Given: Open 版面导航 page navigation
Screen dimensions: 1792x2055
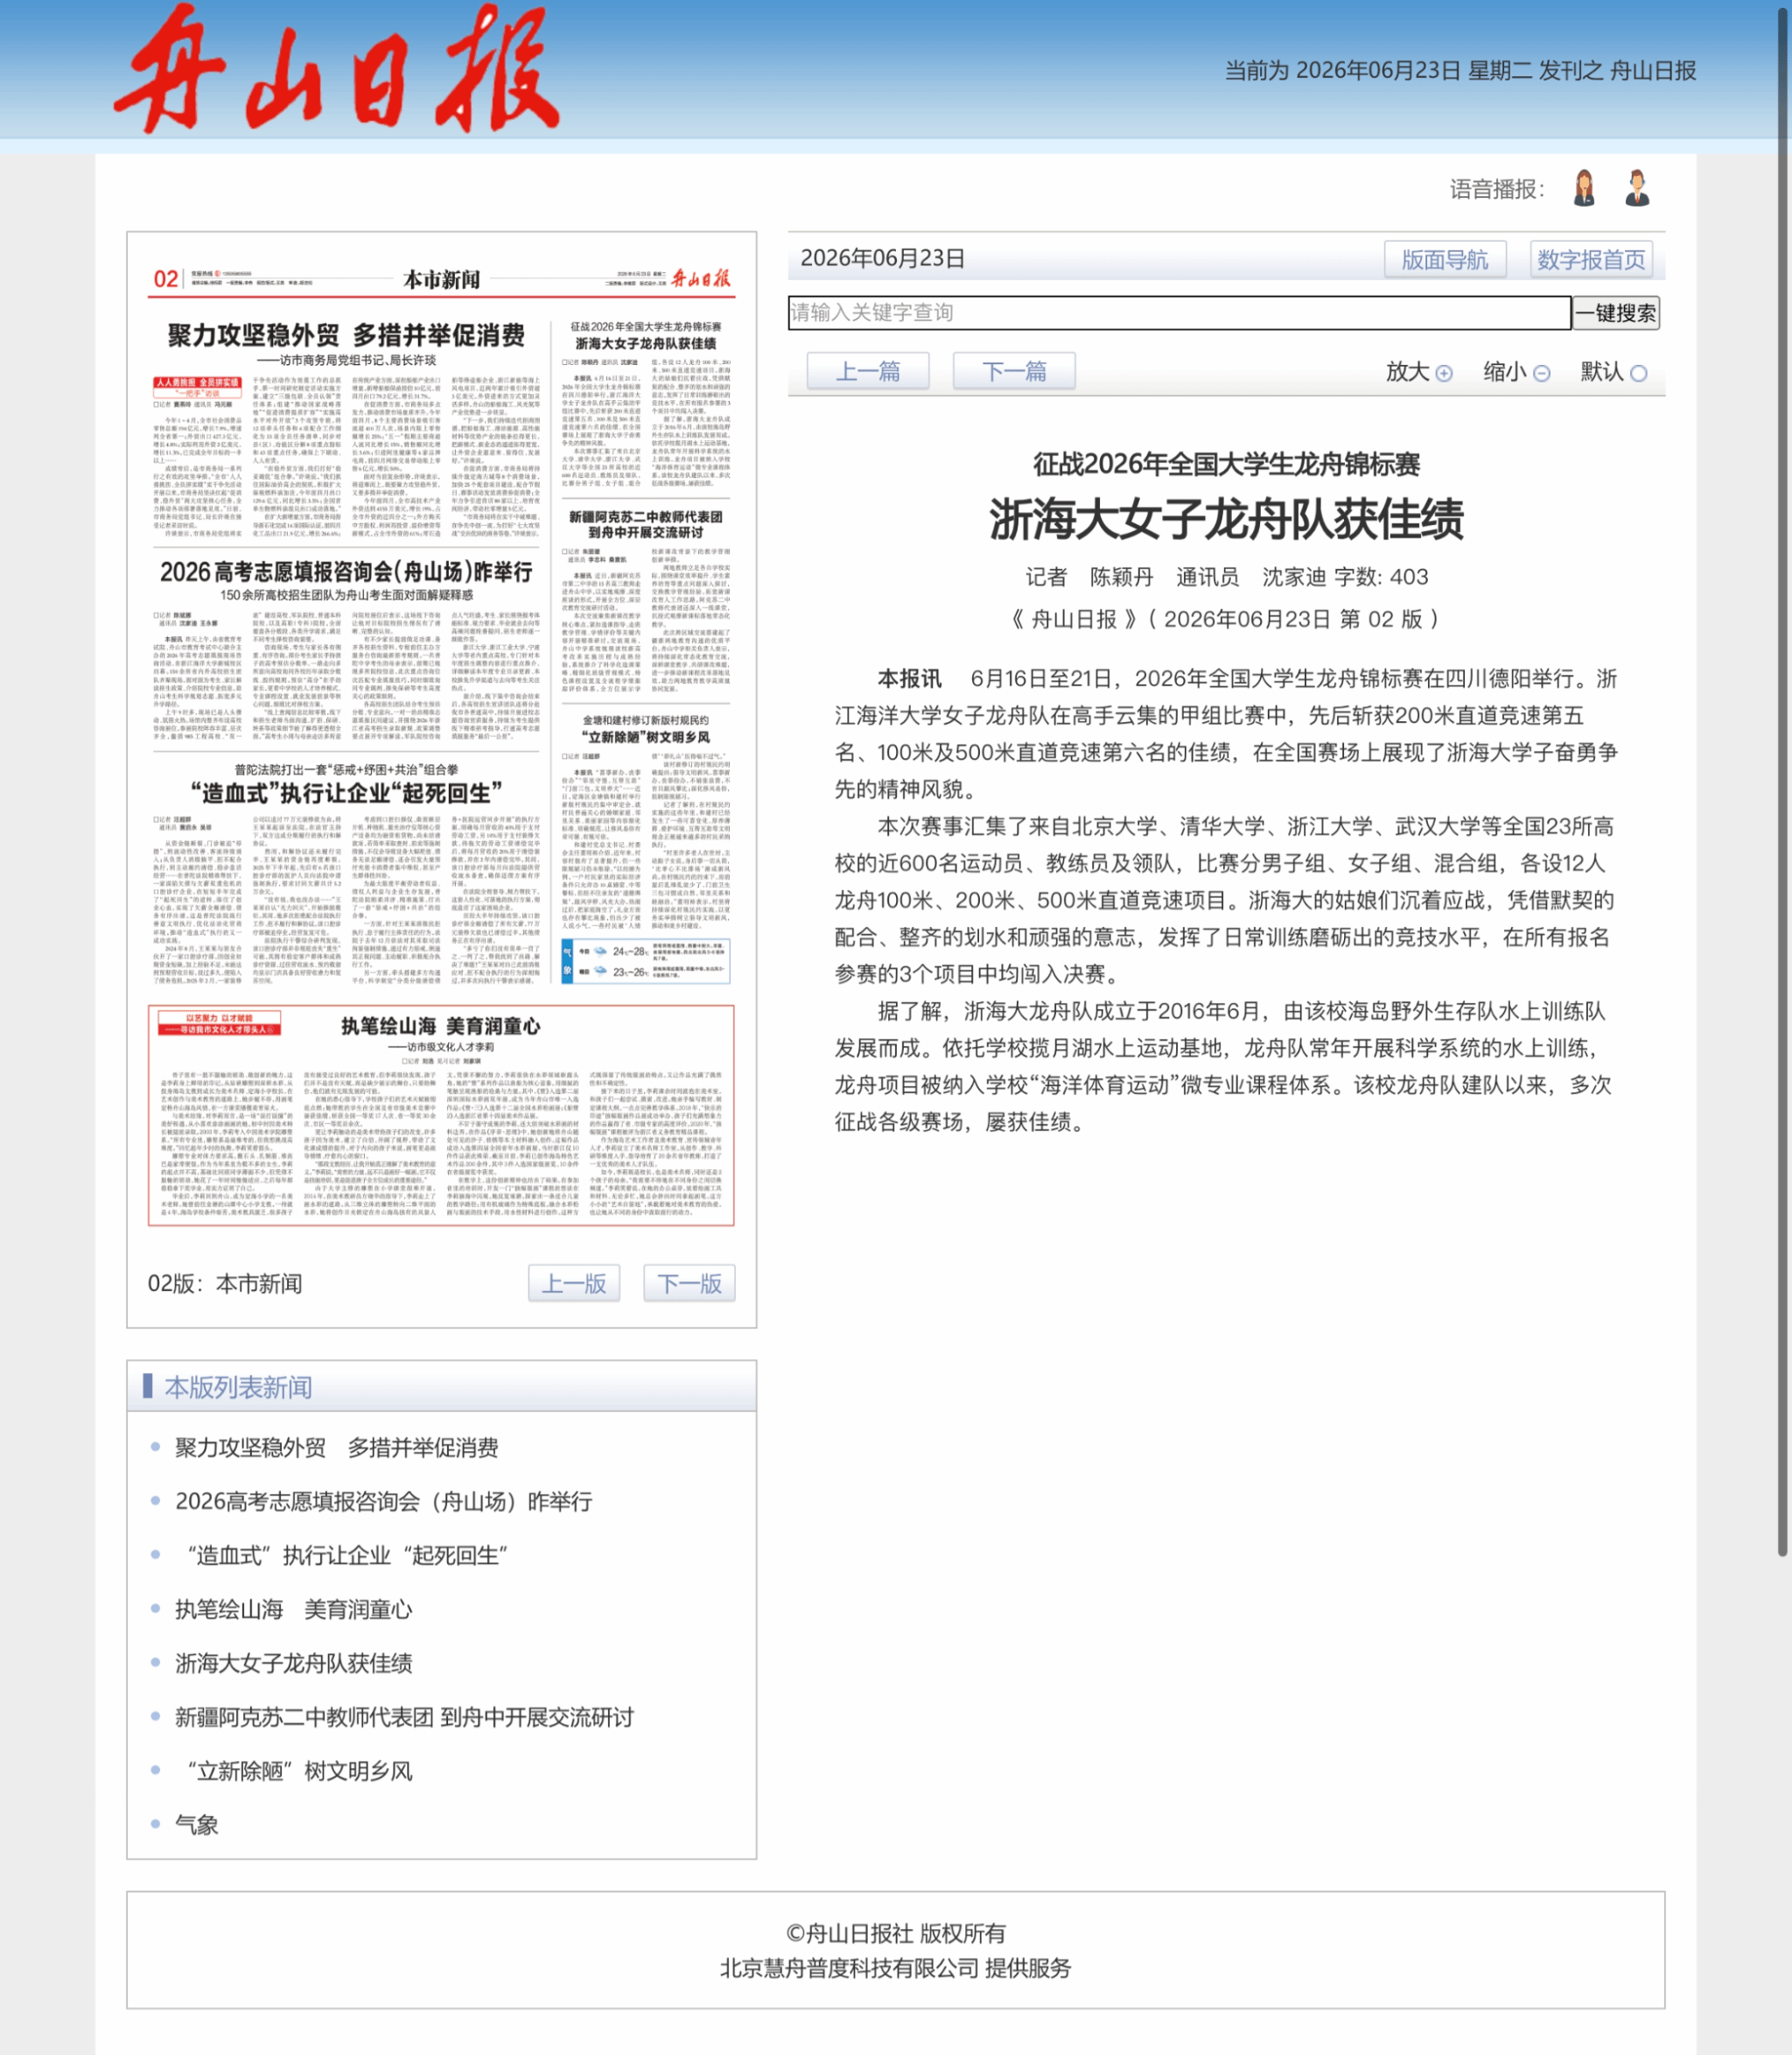Looking at the screenshot, I should [1445, 260].
